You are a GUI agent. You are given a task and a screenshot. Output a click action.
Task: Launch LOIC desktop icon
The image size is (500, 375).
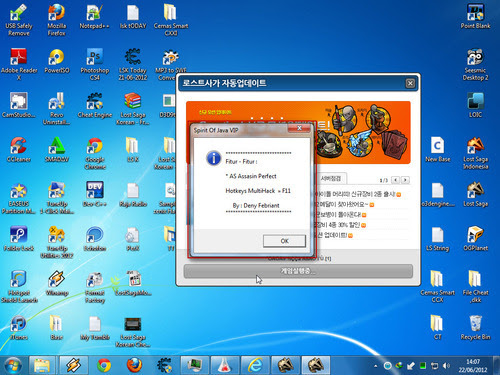click(x=475, y=105)
